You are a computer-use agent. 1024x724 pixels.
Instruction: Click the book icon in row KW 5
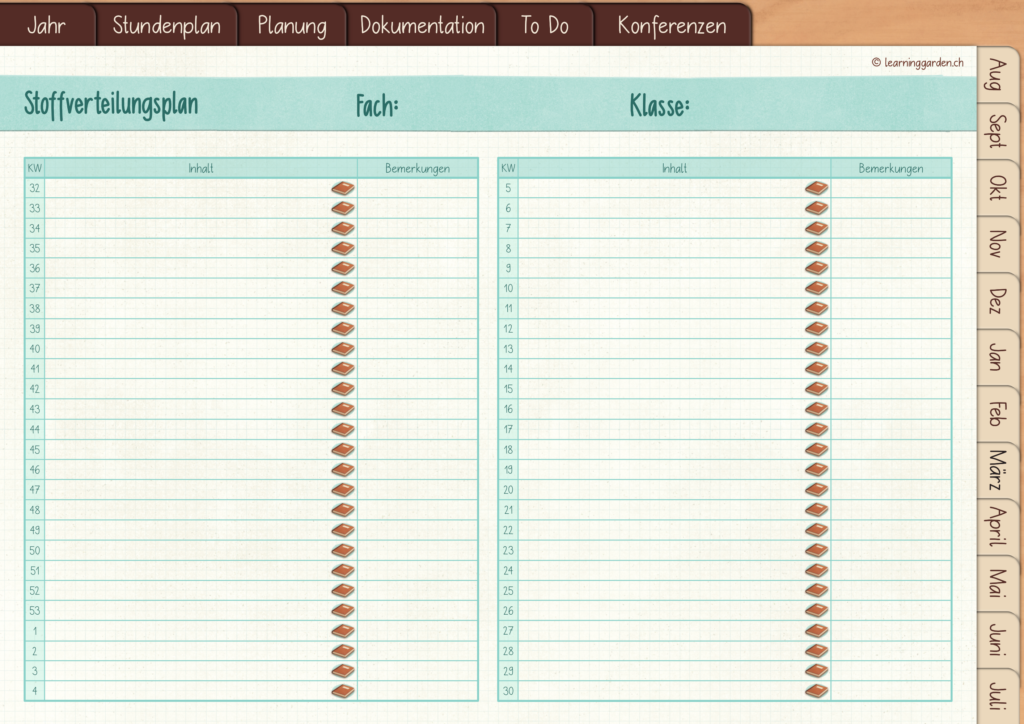816,189
